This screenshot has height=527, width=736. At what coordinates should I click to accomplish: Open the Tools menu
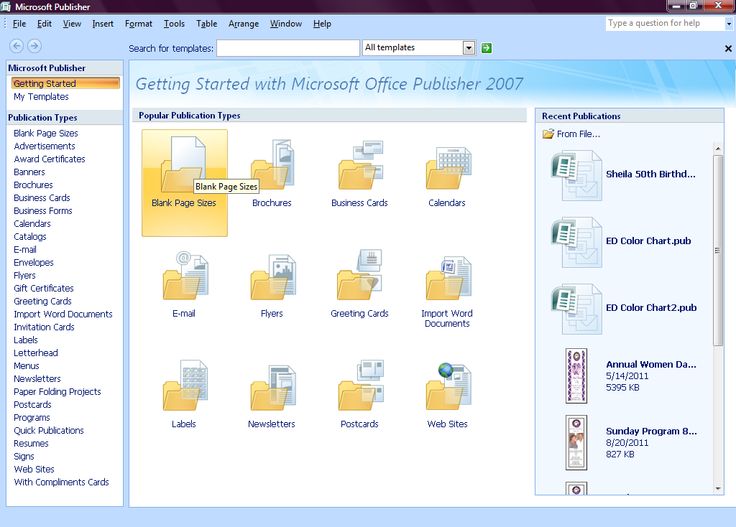[x=174, y=23]
